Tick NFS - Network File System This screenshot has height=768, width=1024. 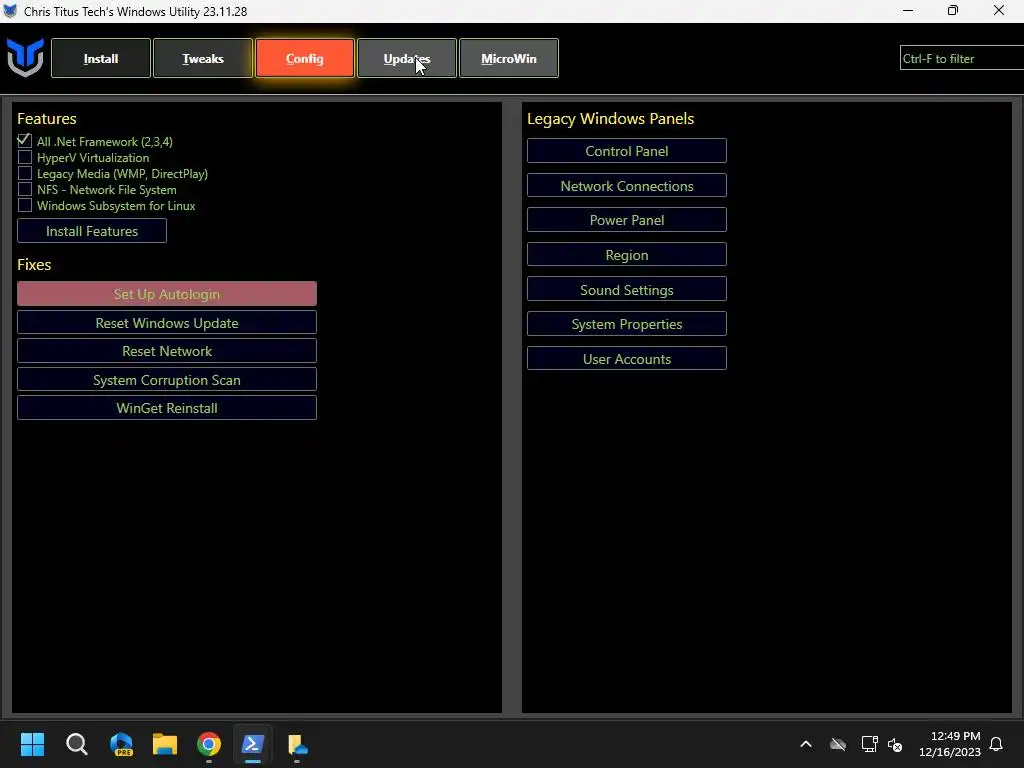(x=25, y=189)
